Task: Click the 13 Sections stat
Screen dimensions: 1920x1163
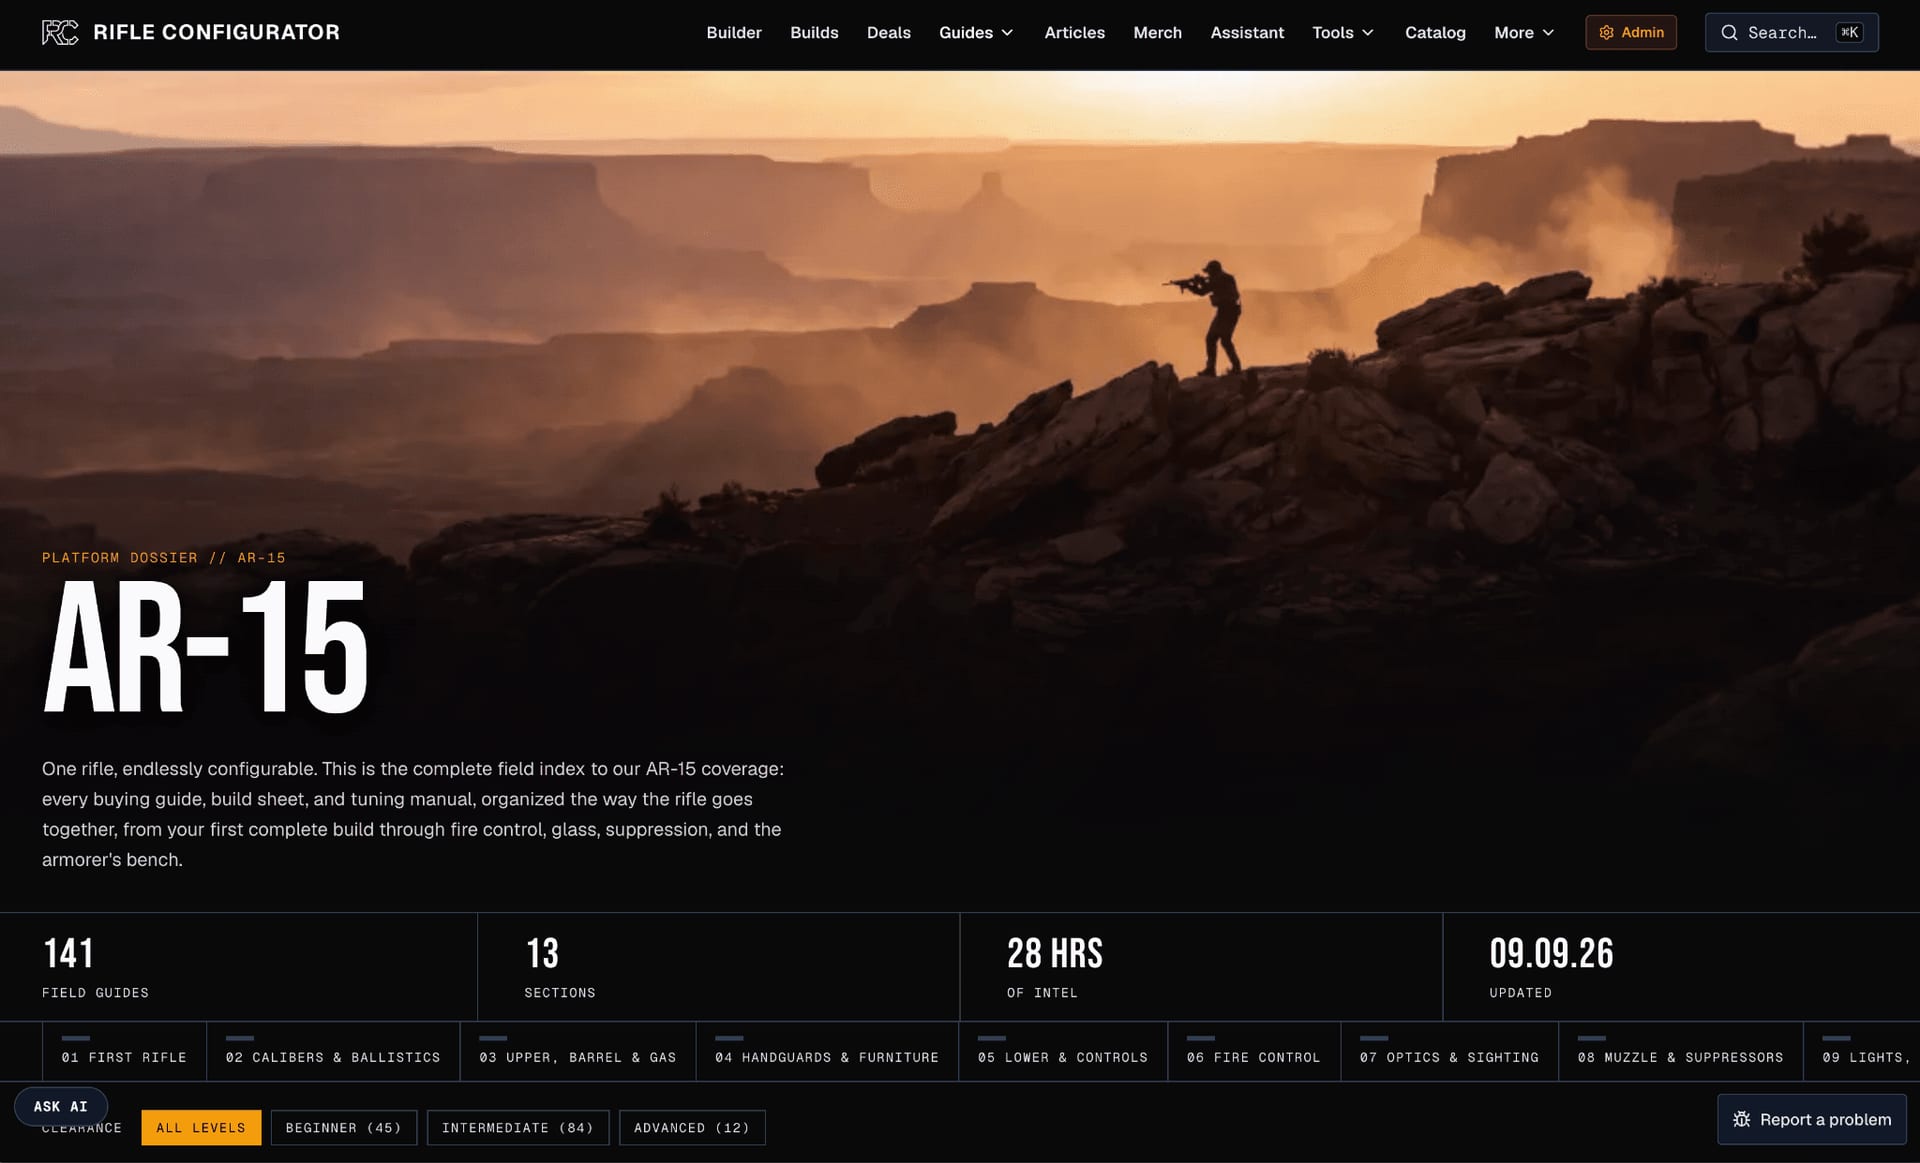Action: 719,967
